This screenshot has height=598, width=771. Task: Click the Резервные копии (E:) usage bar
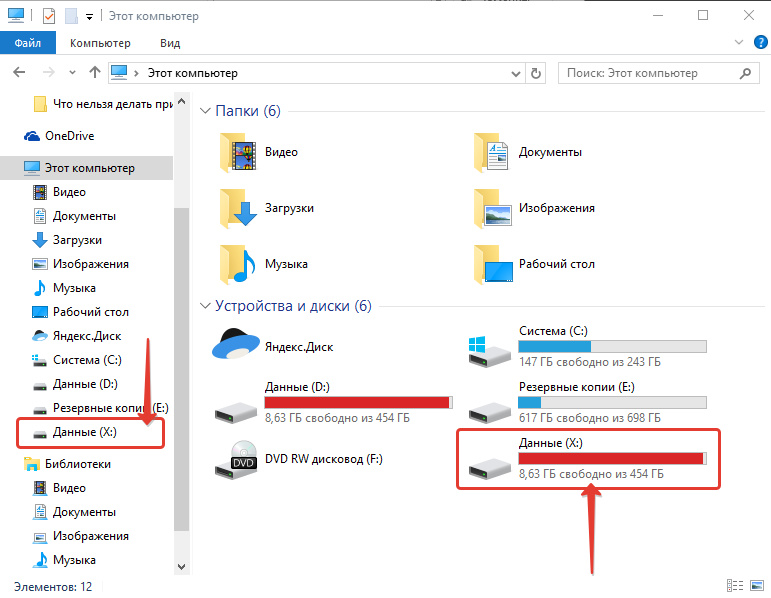pos(612,403)
